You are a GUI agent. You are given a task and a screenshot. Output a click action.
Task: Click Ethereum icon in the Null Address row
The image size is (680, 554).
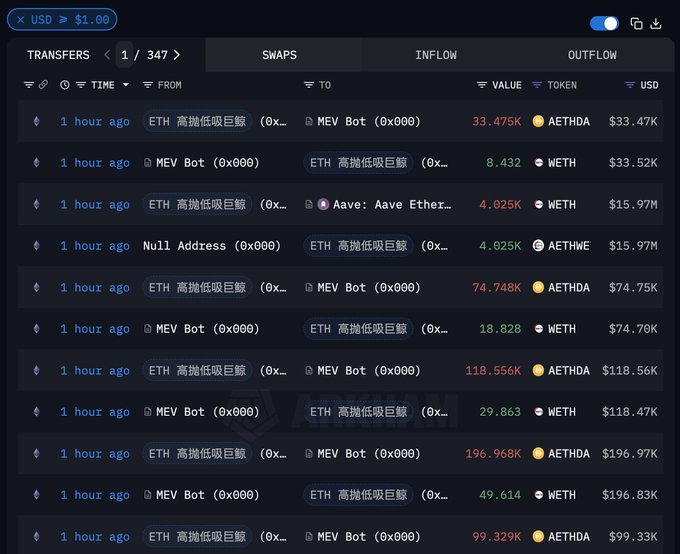tap(36, 246)
